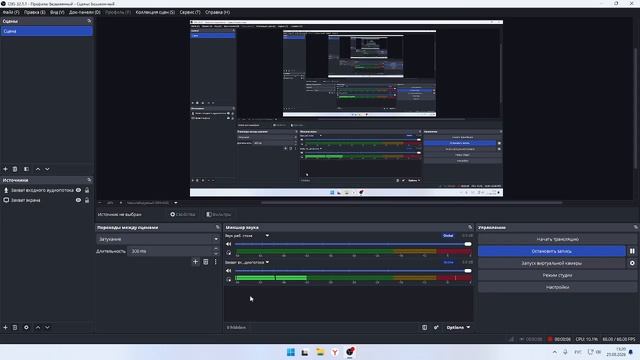Open input audio capture channel menu arrow
Image resolution: width=640 pixels, height=360 pixels.
[x=267, y=262]
